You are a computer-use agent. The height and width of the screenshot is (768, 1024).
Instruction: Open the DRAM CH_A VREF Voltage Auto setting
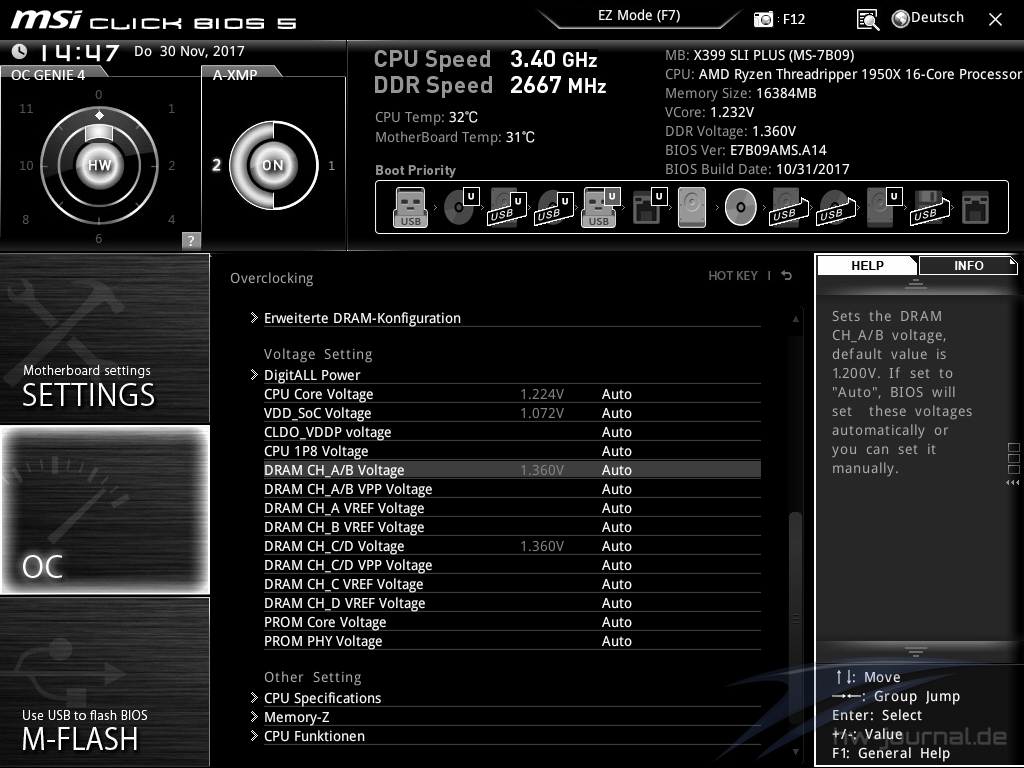coord(616,508)
